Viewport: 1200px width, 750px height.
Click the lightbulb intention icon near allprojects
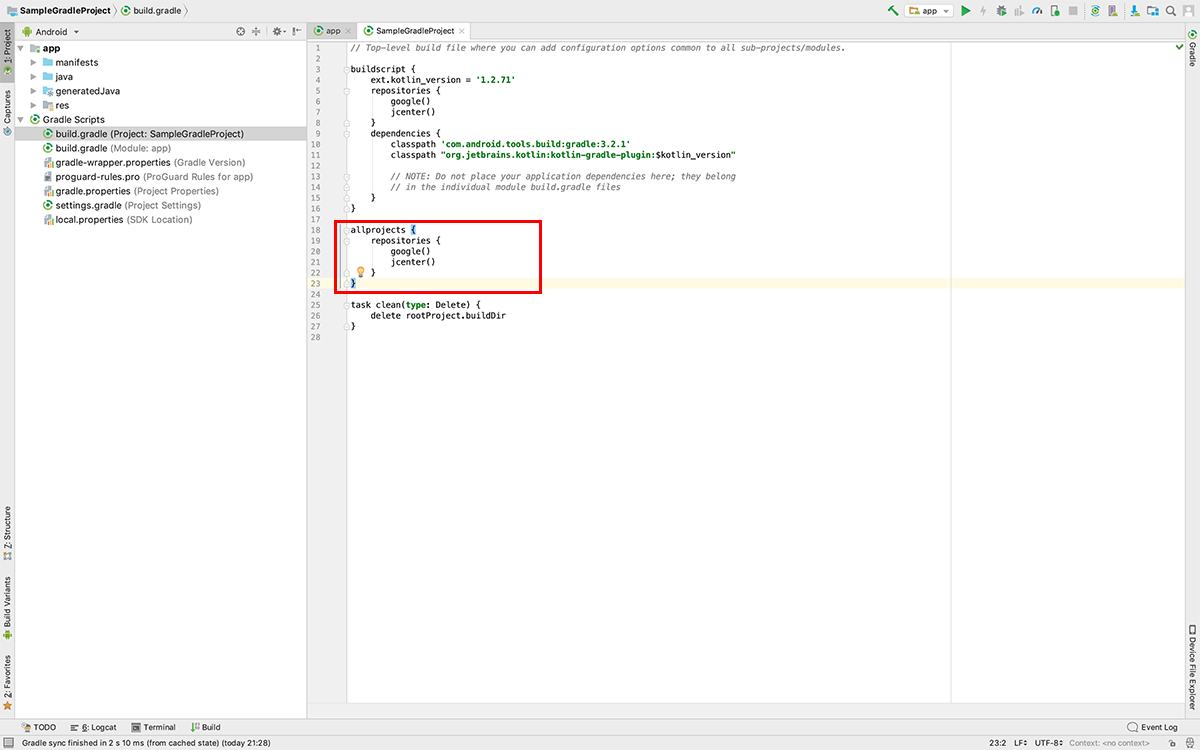coord(359,271)
